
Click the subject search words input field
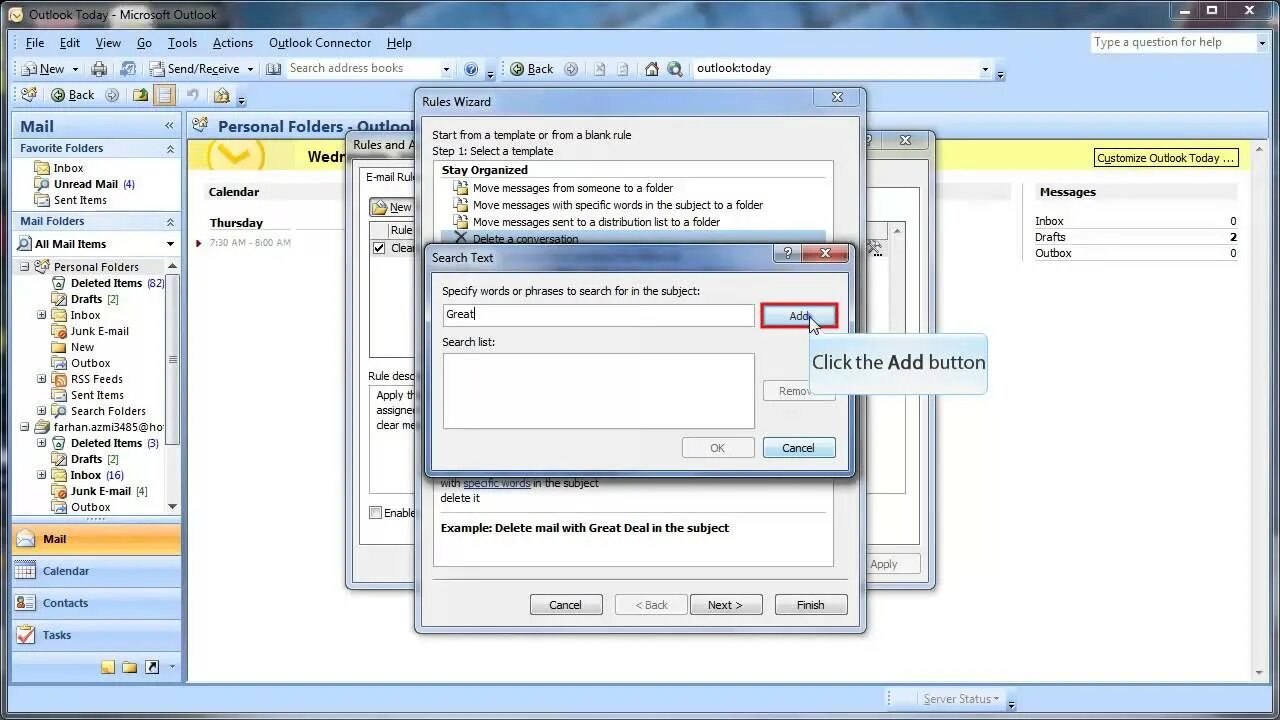tap(598, 314)
